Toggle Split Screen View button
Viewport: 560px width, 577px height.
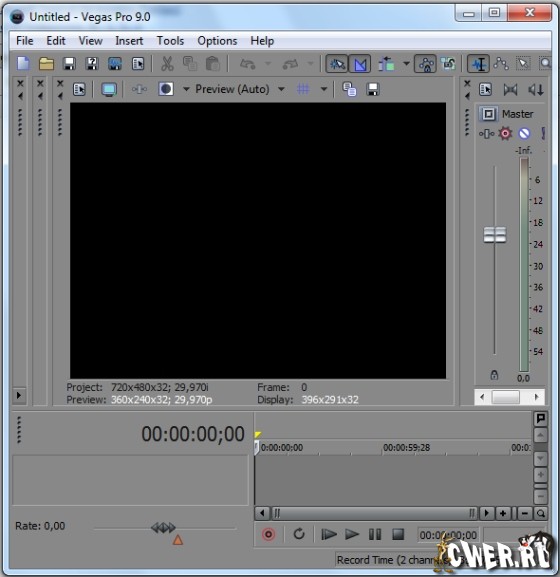tap(166, 89)
